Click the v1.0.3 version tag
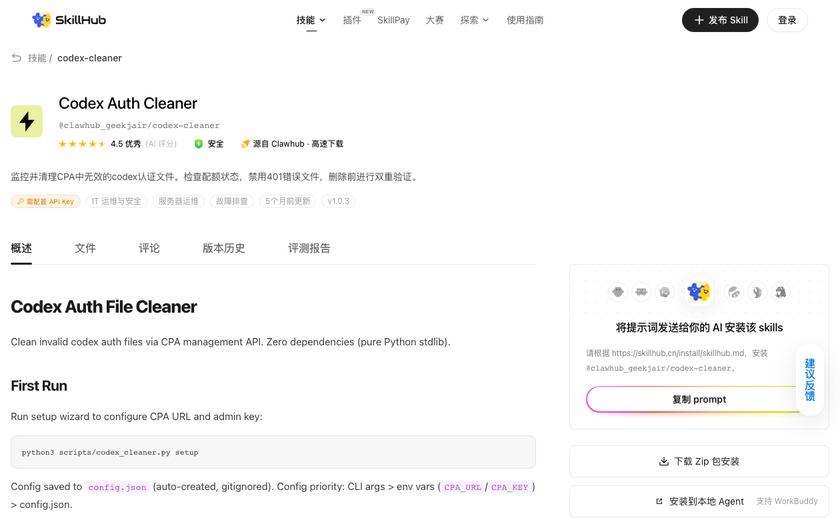 338,201
